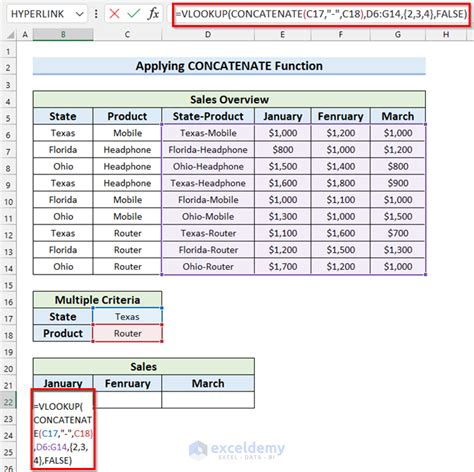Image resolution: width=474 pixels, height=472 pixels.
Task: Click the 'Fenruary' heading in Sales results
Action: (127, 383)
